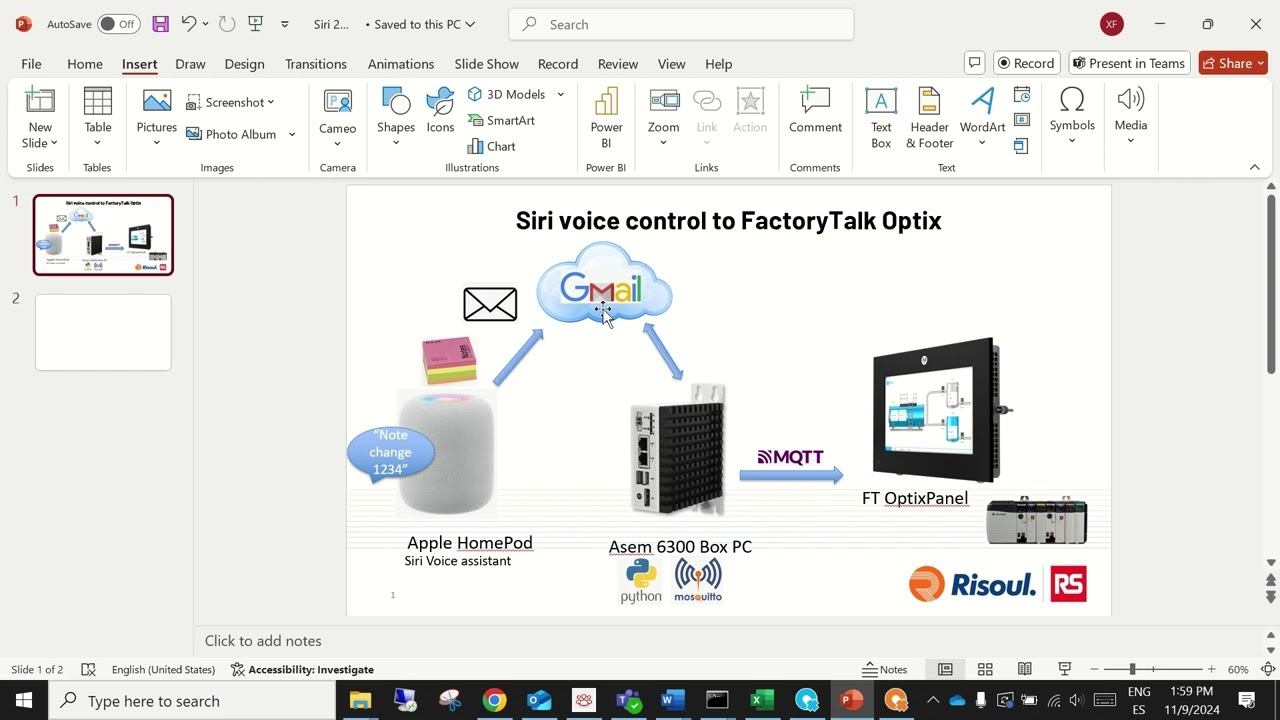Select slide 2 thumbnail

pyautogui.click(x=103, y=332)
